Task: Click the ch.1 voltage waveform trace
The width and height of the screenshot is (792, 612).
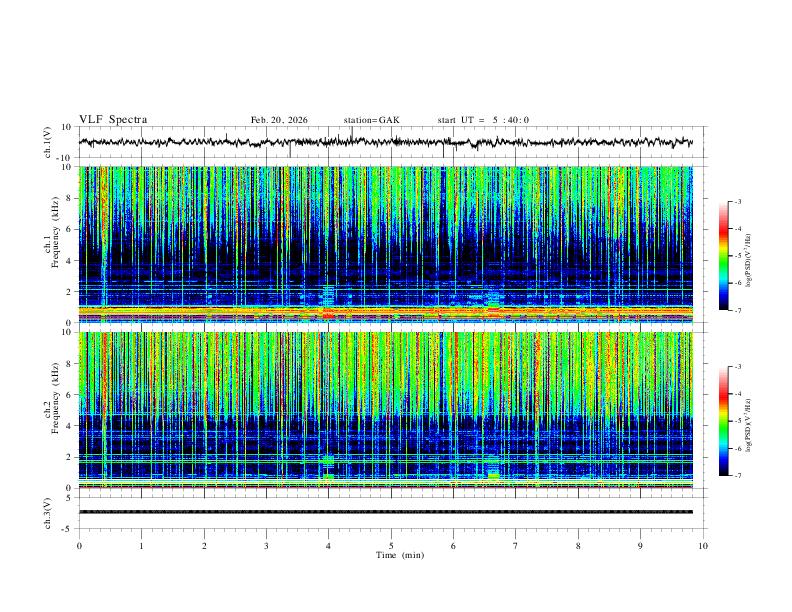Action: coord(386,142)
